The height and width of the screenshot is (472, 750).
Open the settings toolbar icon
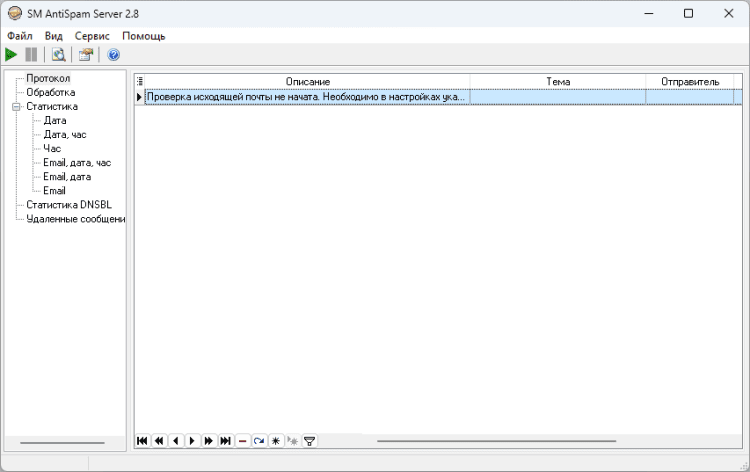pyautogui.click(x=86, y=55)
